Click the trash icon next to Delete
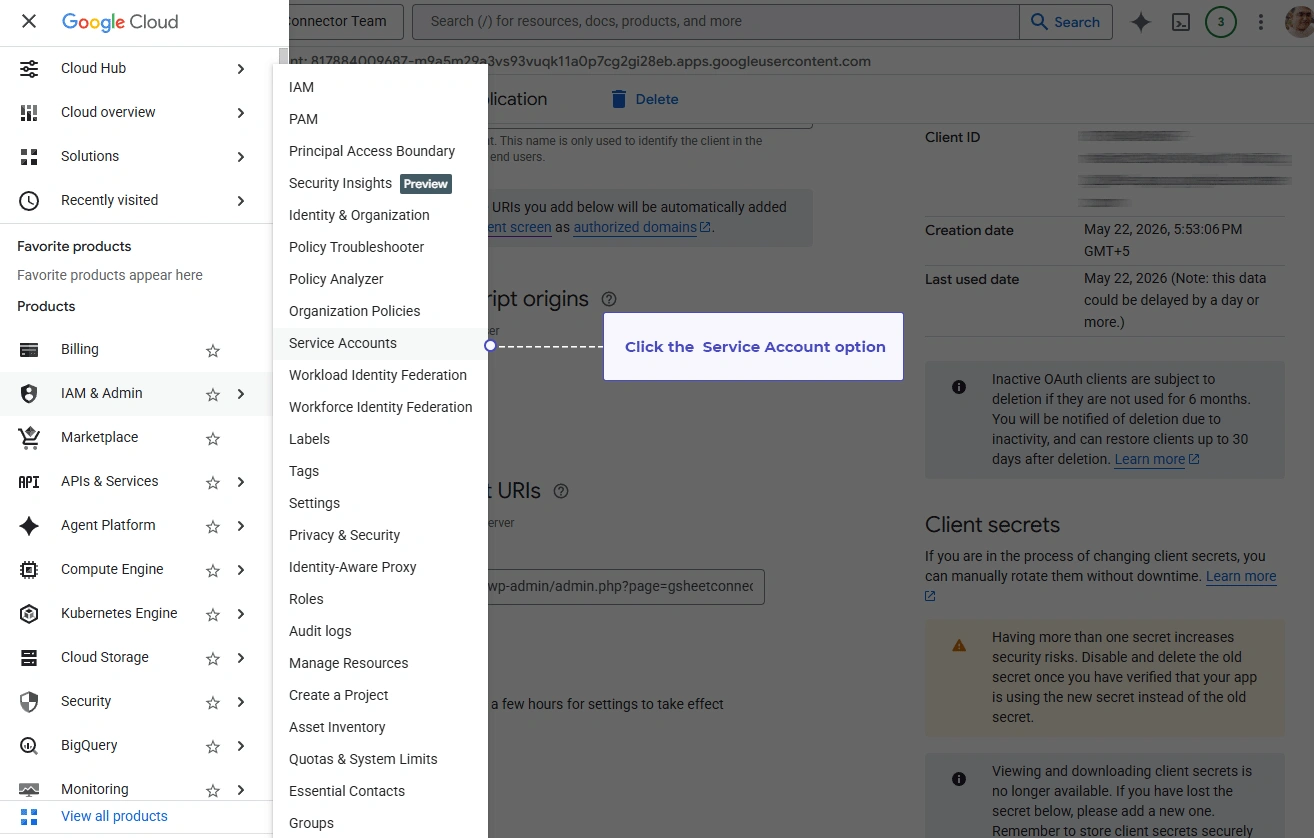Viewport: 1314px width, 838px height. click(619, 99)
